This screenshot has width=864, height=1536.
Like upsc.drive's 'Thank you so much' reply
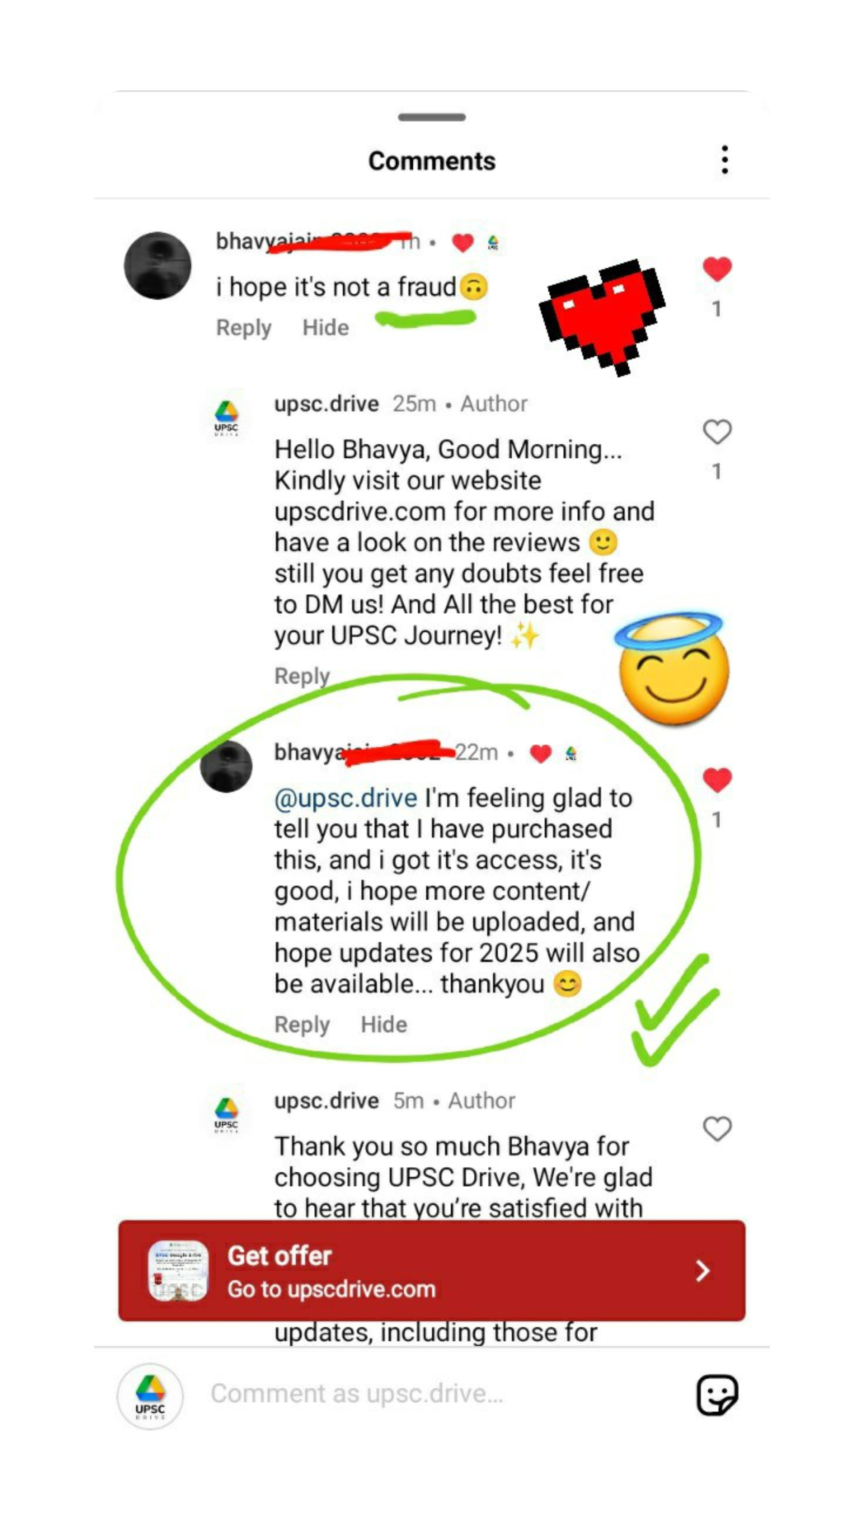717,1129
